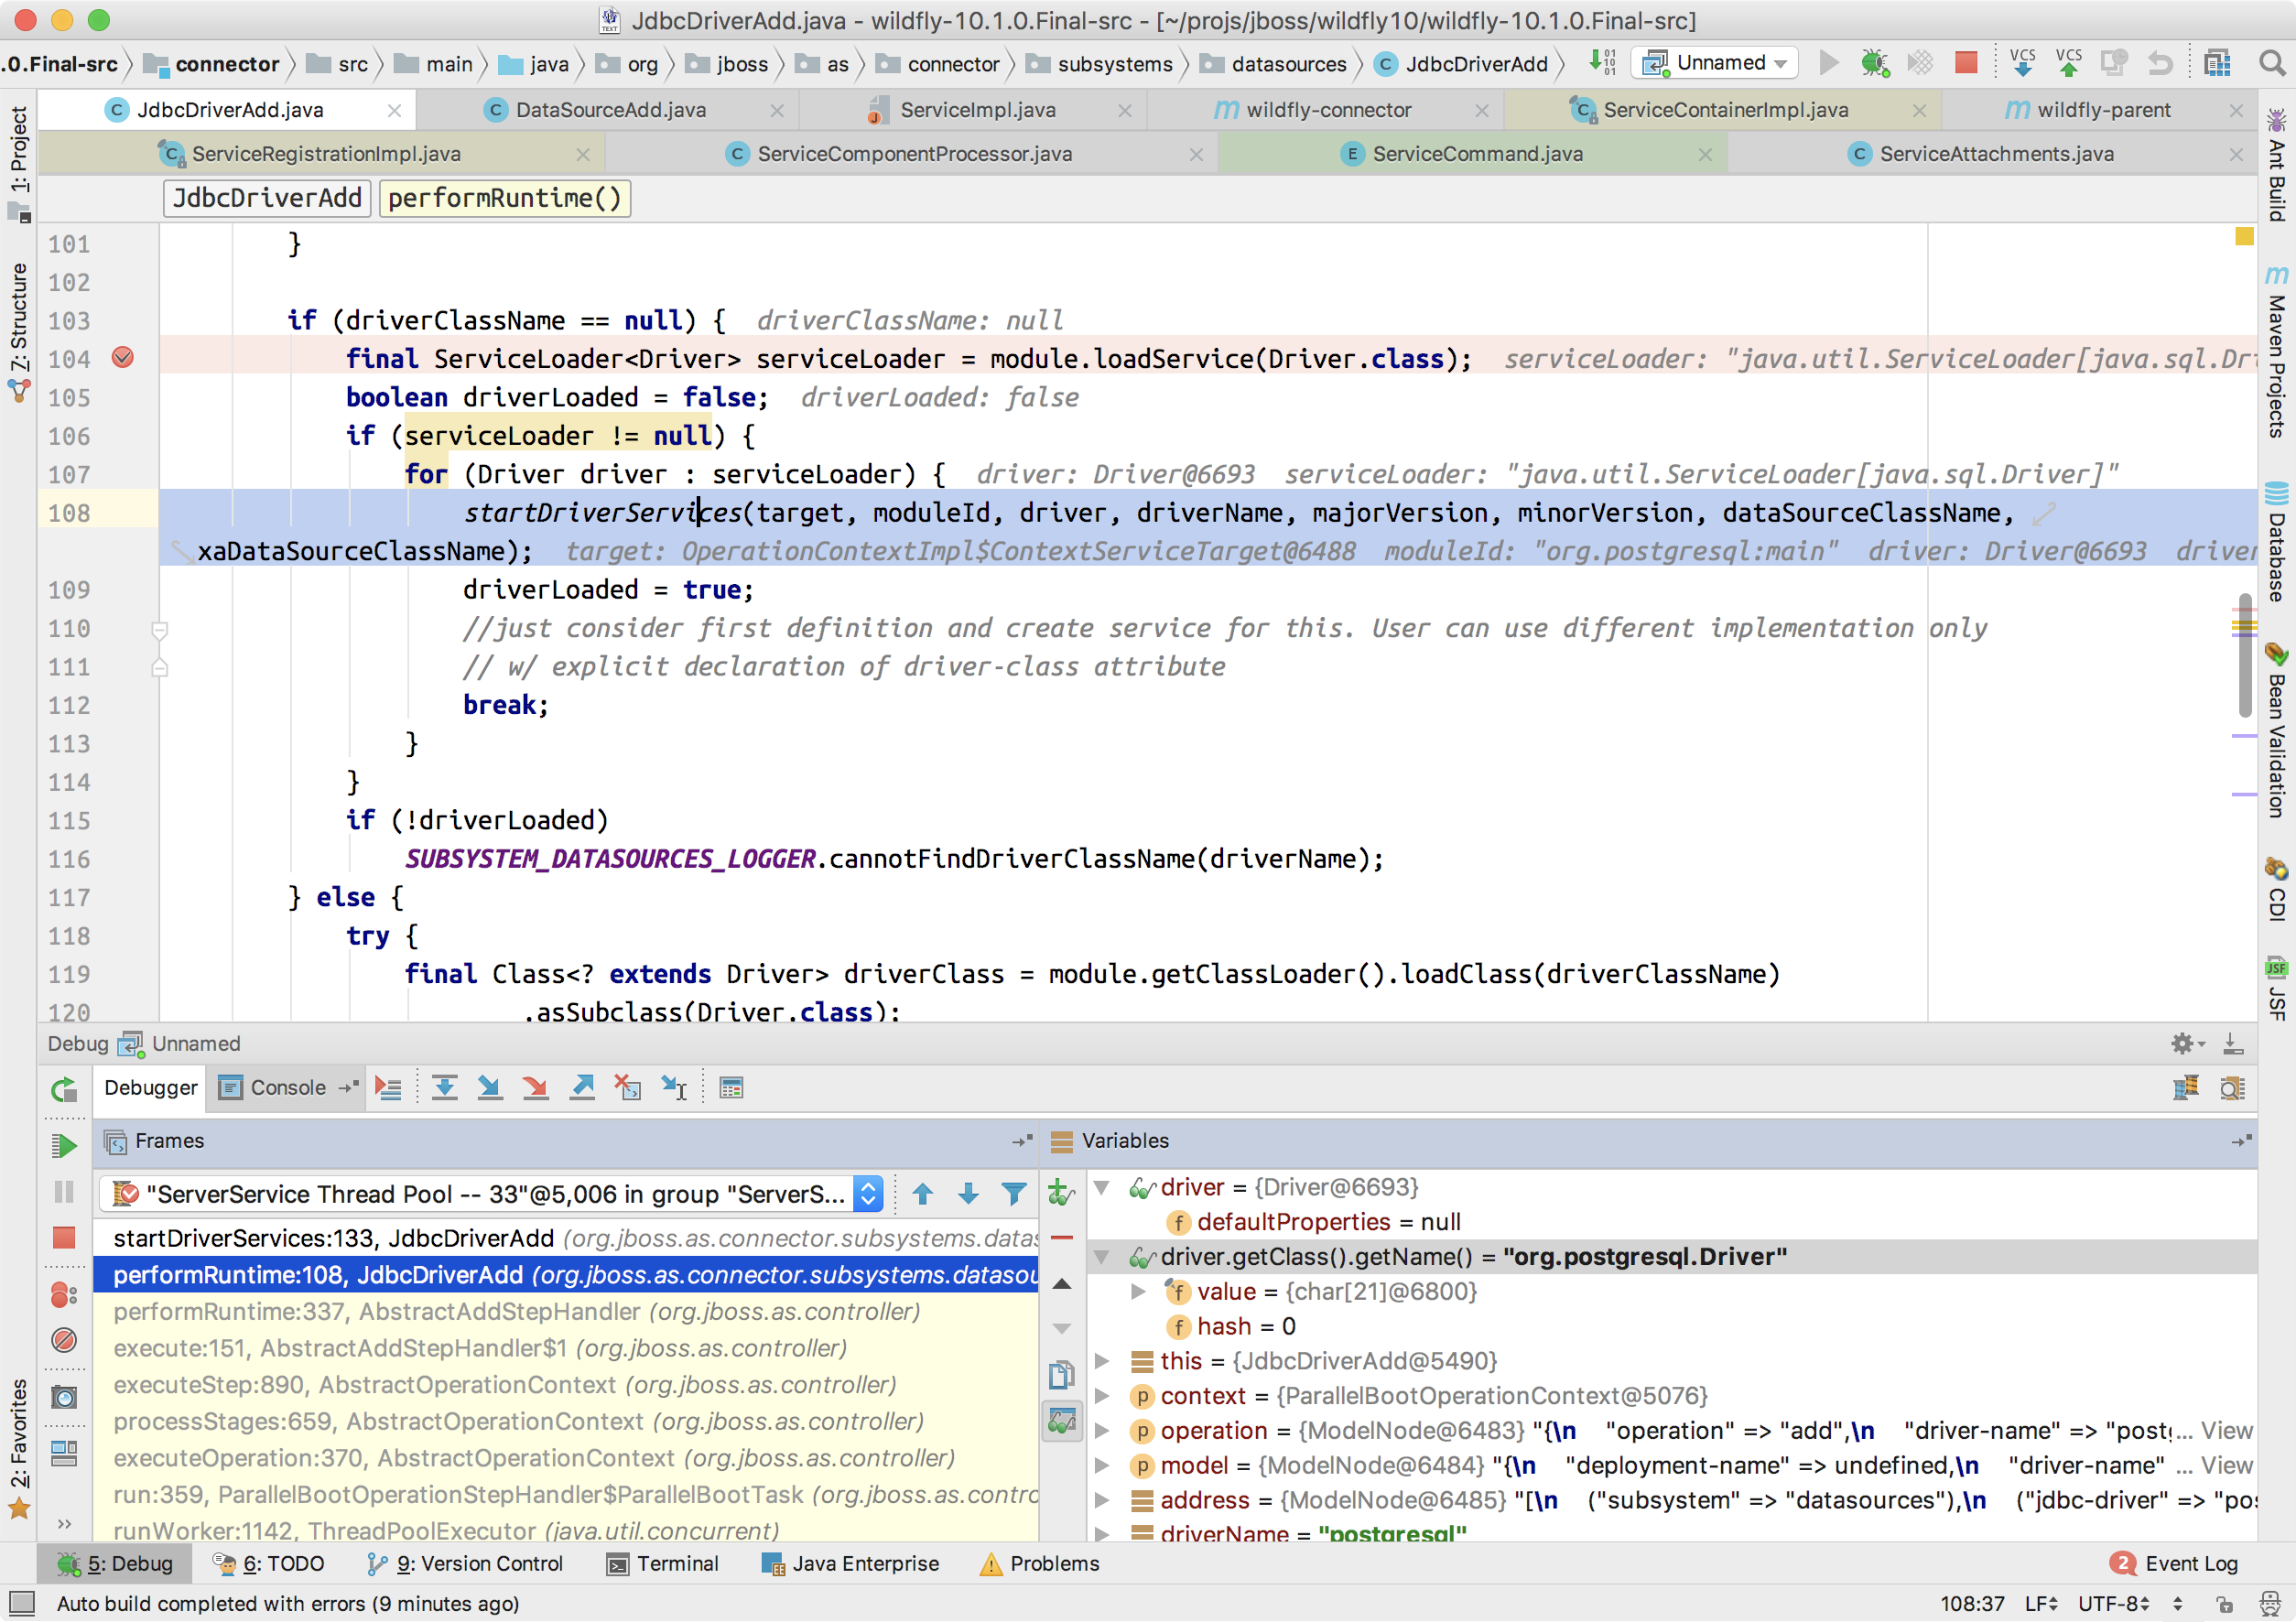
Task: Expand the 'this' variable node
Action: tap(1102, 1361)
